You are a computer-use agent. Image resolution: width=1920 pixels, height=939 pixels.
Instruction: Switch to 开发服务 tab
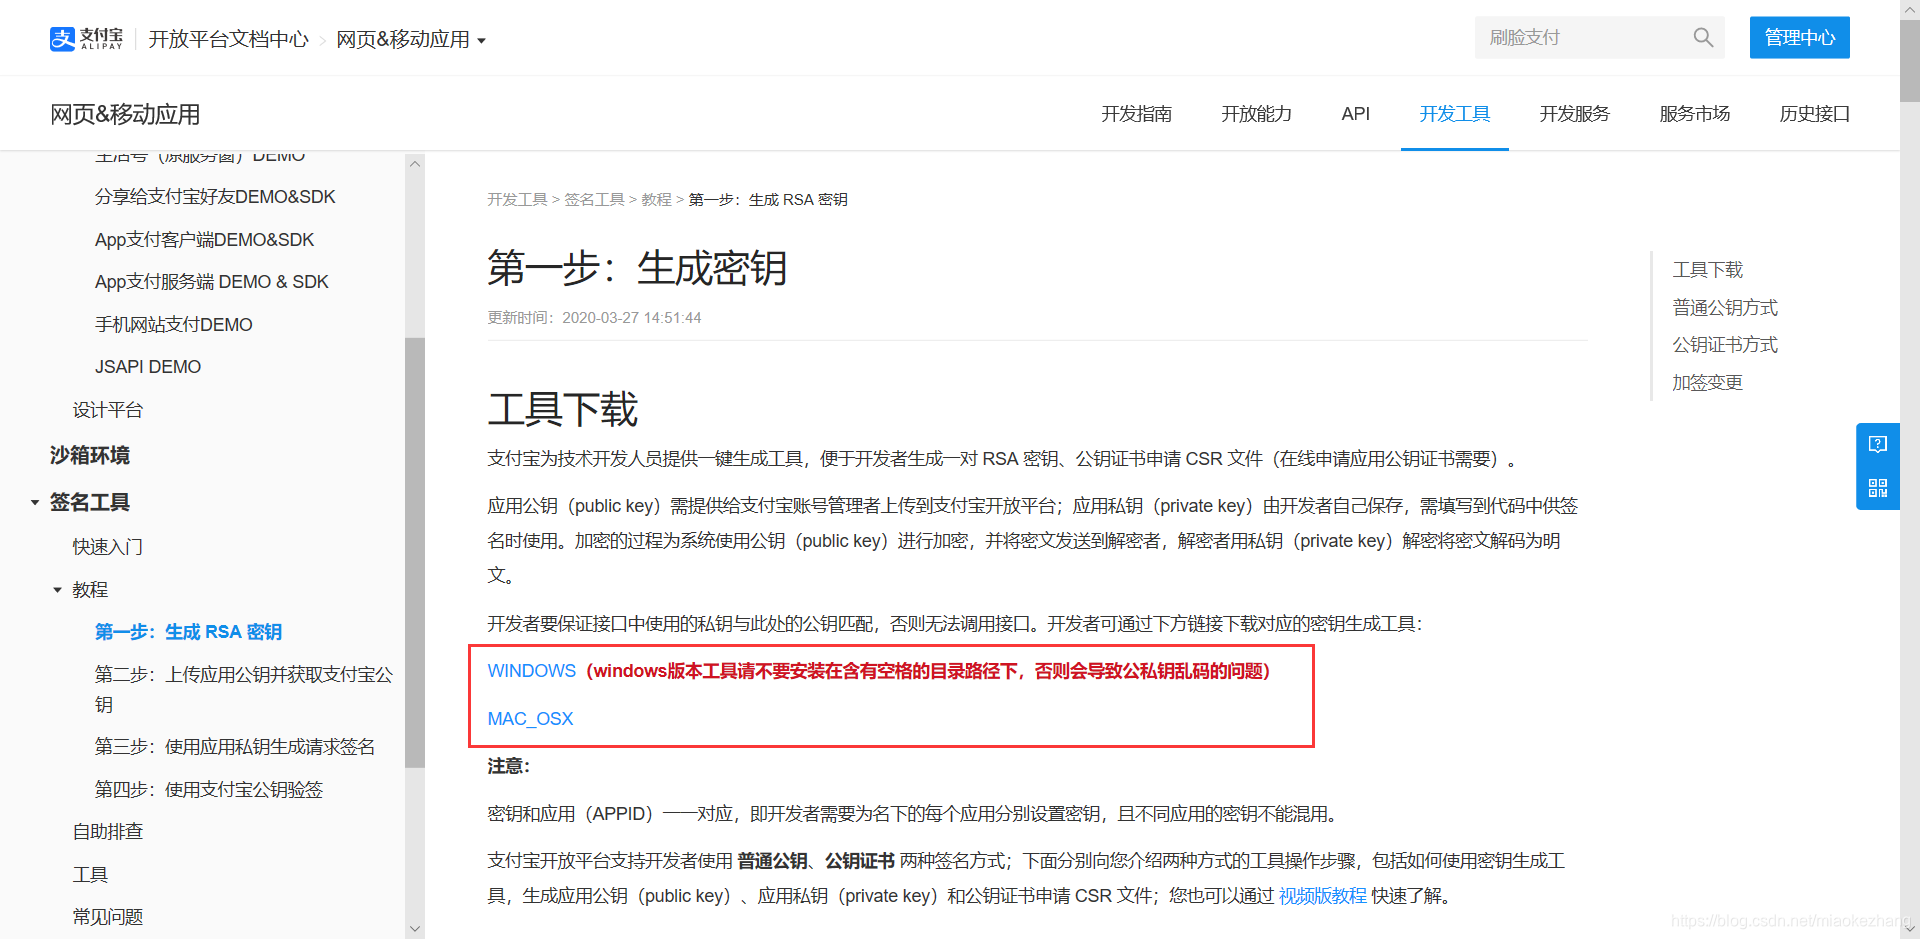click(1574, 114)
